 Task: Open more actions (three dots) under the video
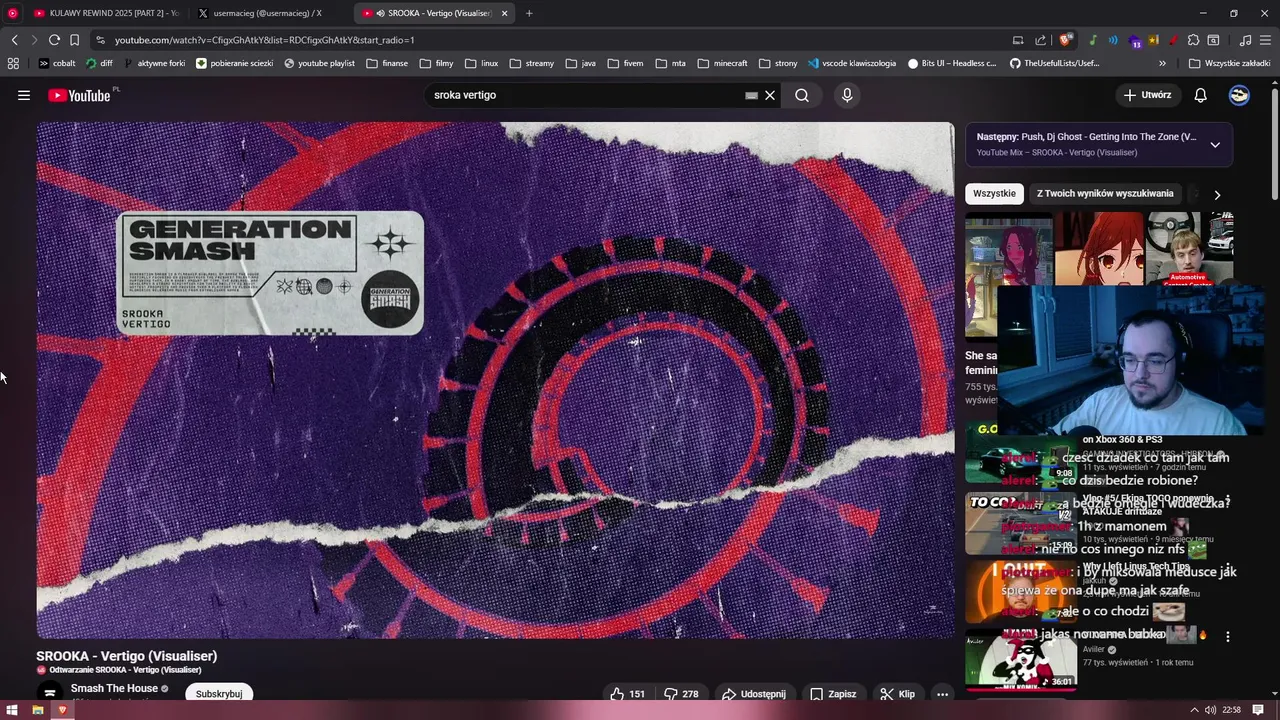pos(942,694)
